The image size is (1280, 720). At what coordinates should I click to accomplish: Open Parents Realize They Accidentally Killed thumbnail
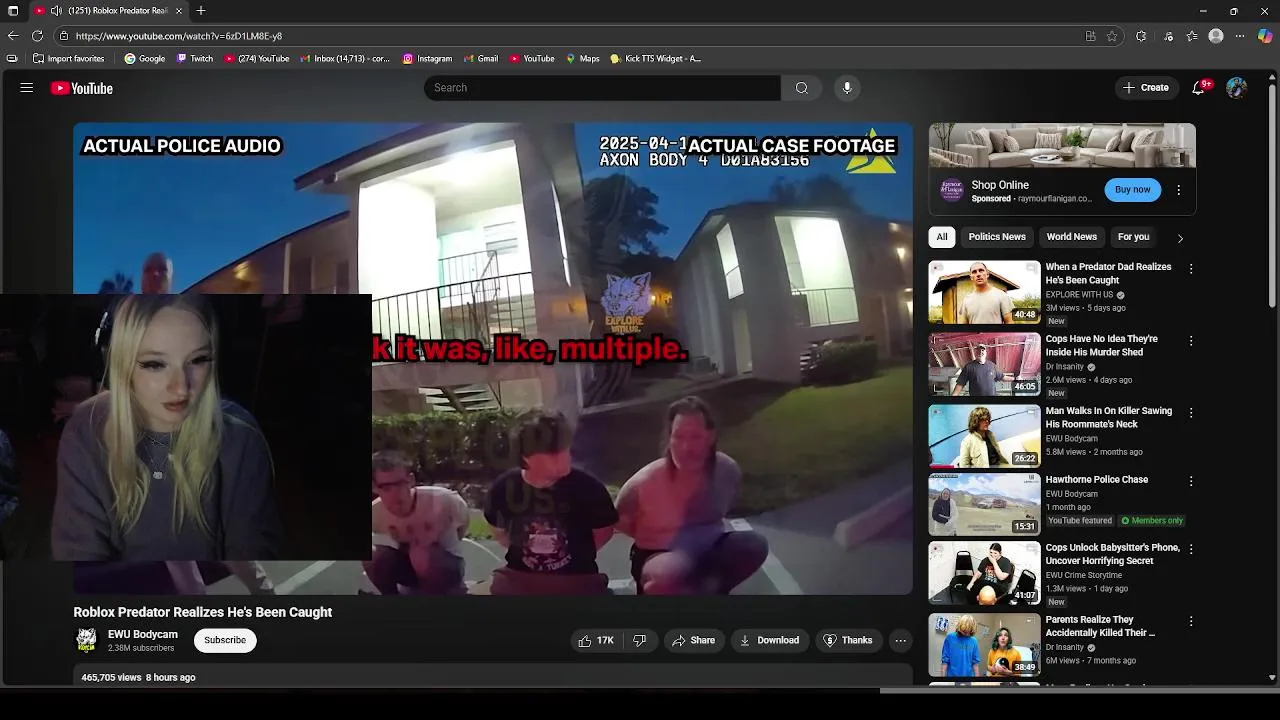(x=984, y=645)
